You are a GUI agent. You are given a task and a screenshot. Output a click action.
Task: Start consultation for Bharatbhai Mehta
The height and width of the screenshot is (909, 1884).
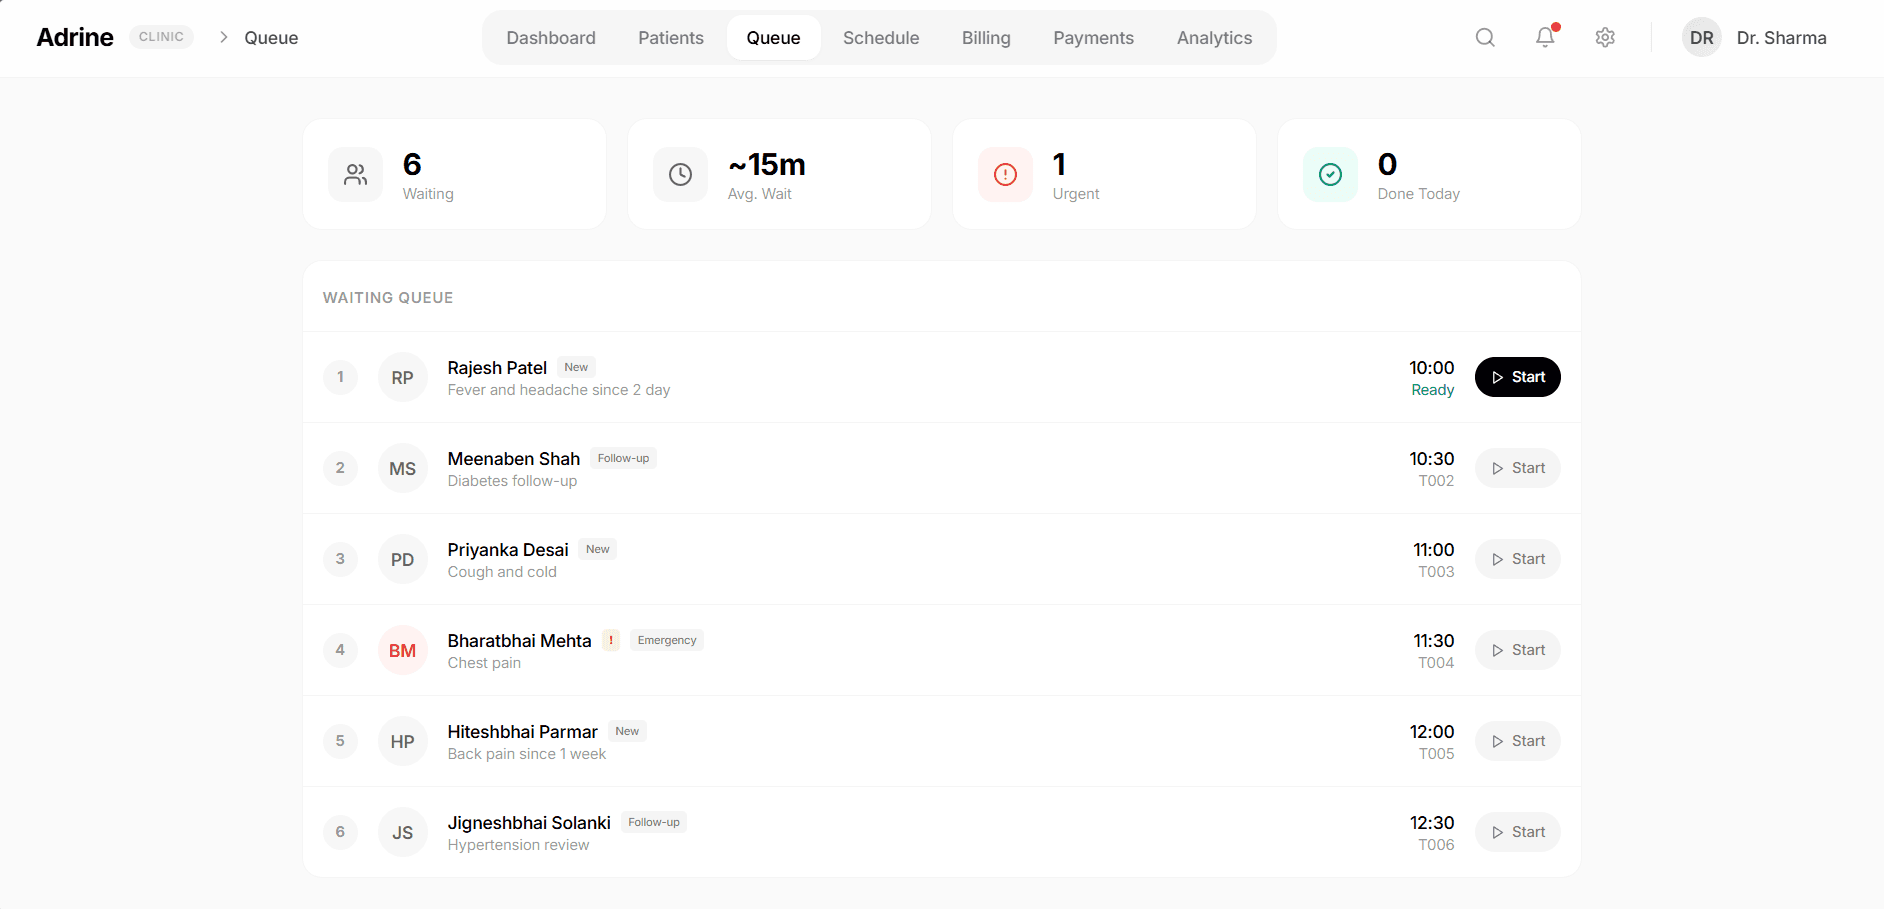tap(1517, 650)
